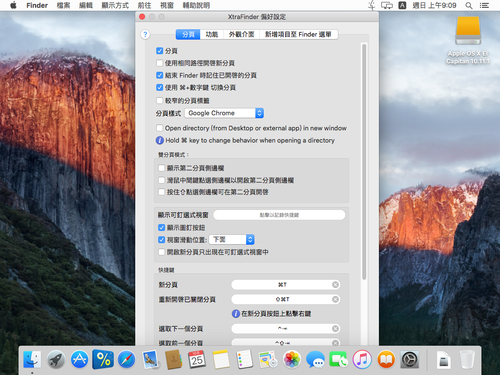Toggle the 分頁 checkbox

click(160, 51)
